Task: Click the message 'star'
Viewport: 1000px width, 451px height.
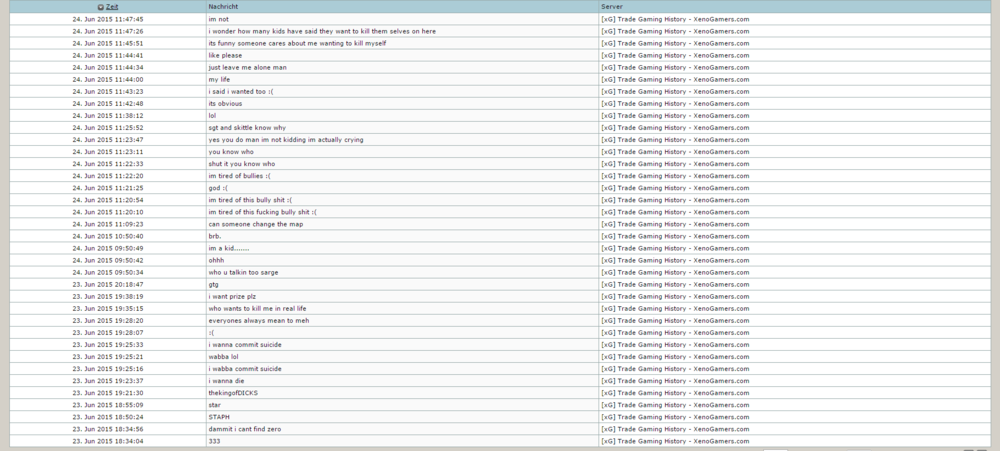Action: (214, 405)
